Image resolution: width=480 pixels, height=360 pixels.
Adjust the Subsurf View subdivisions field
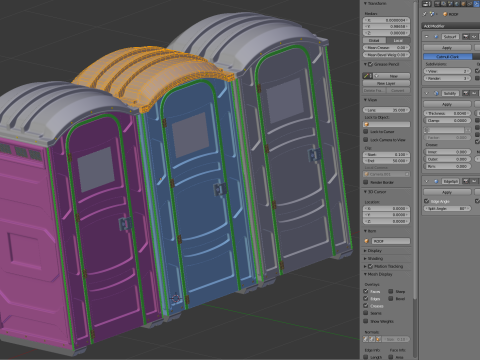tap(447, 71)
